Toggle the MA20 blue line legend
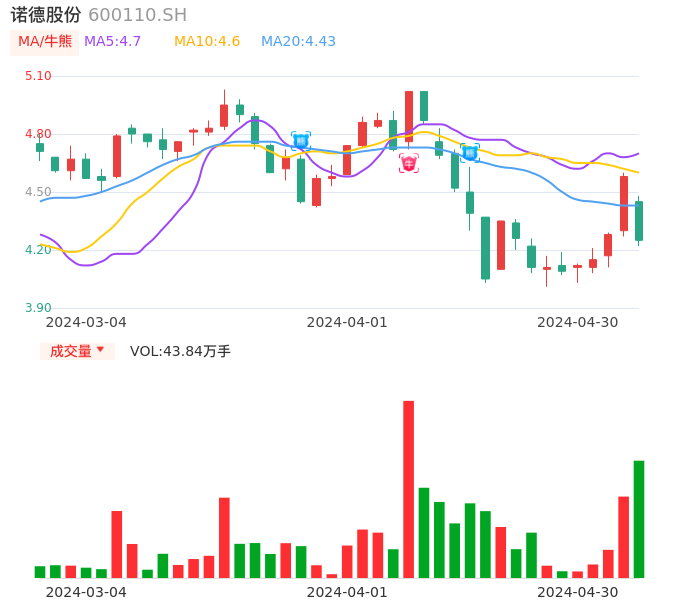The height and width of the screenshot is (606, 686). [x=298, y=42]
